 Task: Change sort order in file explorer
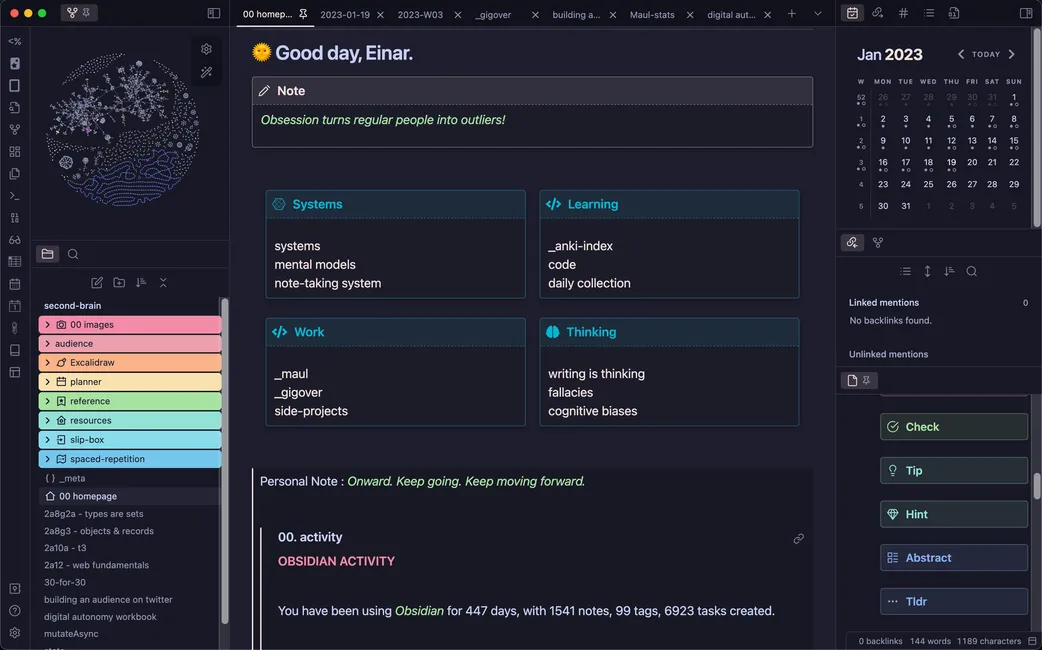(x=141, y=283)
